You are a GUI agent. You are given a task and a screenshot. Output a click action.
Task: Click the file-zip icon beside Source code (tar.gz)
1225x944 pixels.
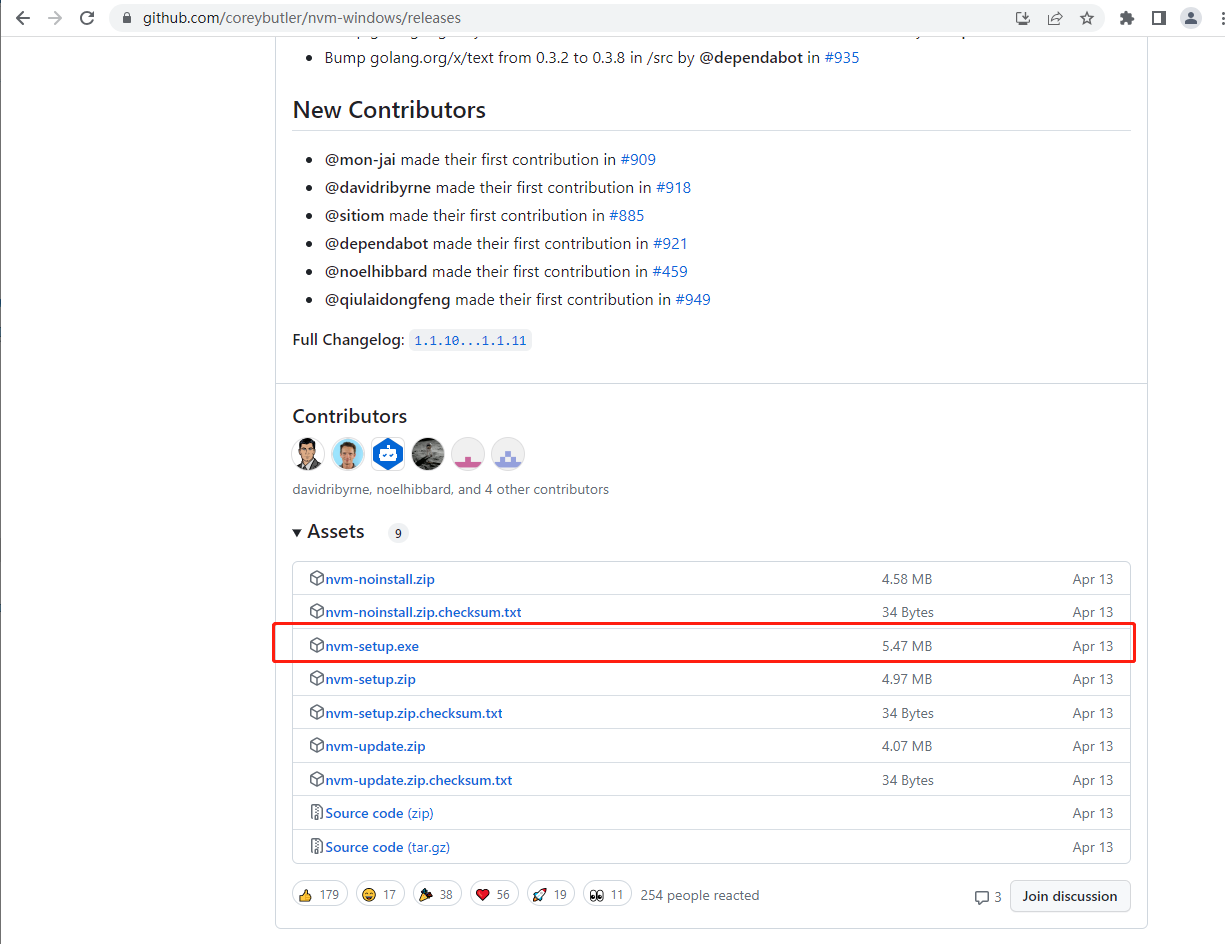pos(317,846)
